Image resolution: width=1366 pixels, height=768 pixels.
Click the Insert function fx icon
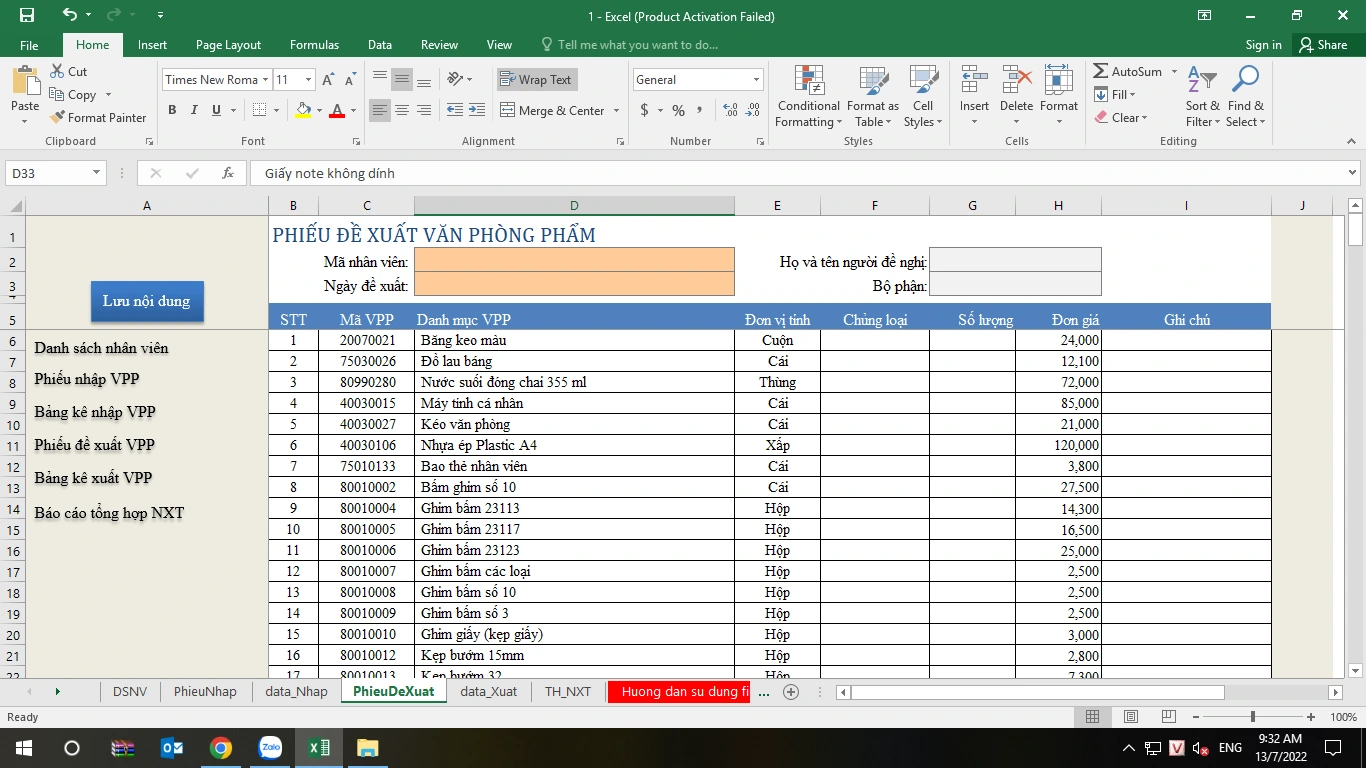[x=228, y=173]
